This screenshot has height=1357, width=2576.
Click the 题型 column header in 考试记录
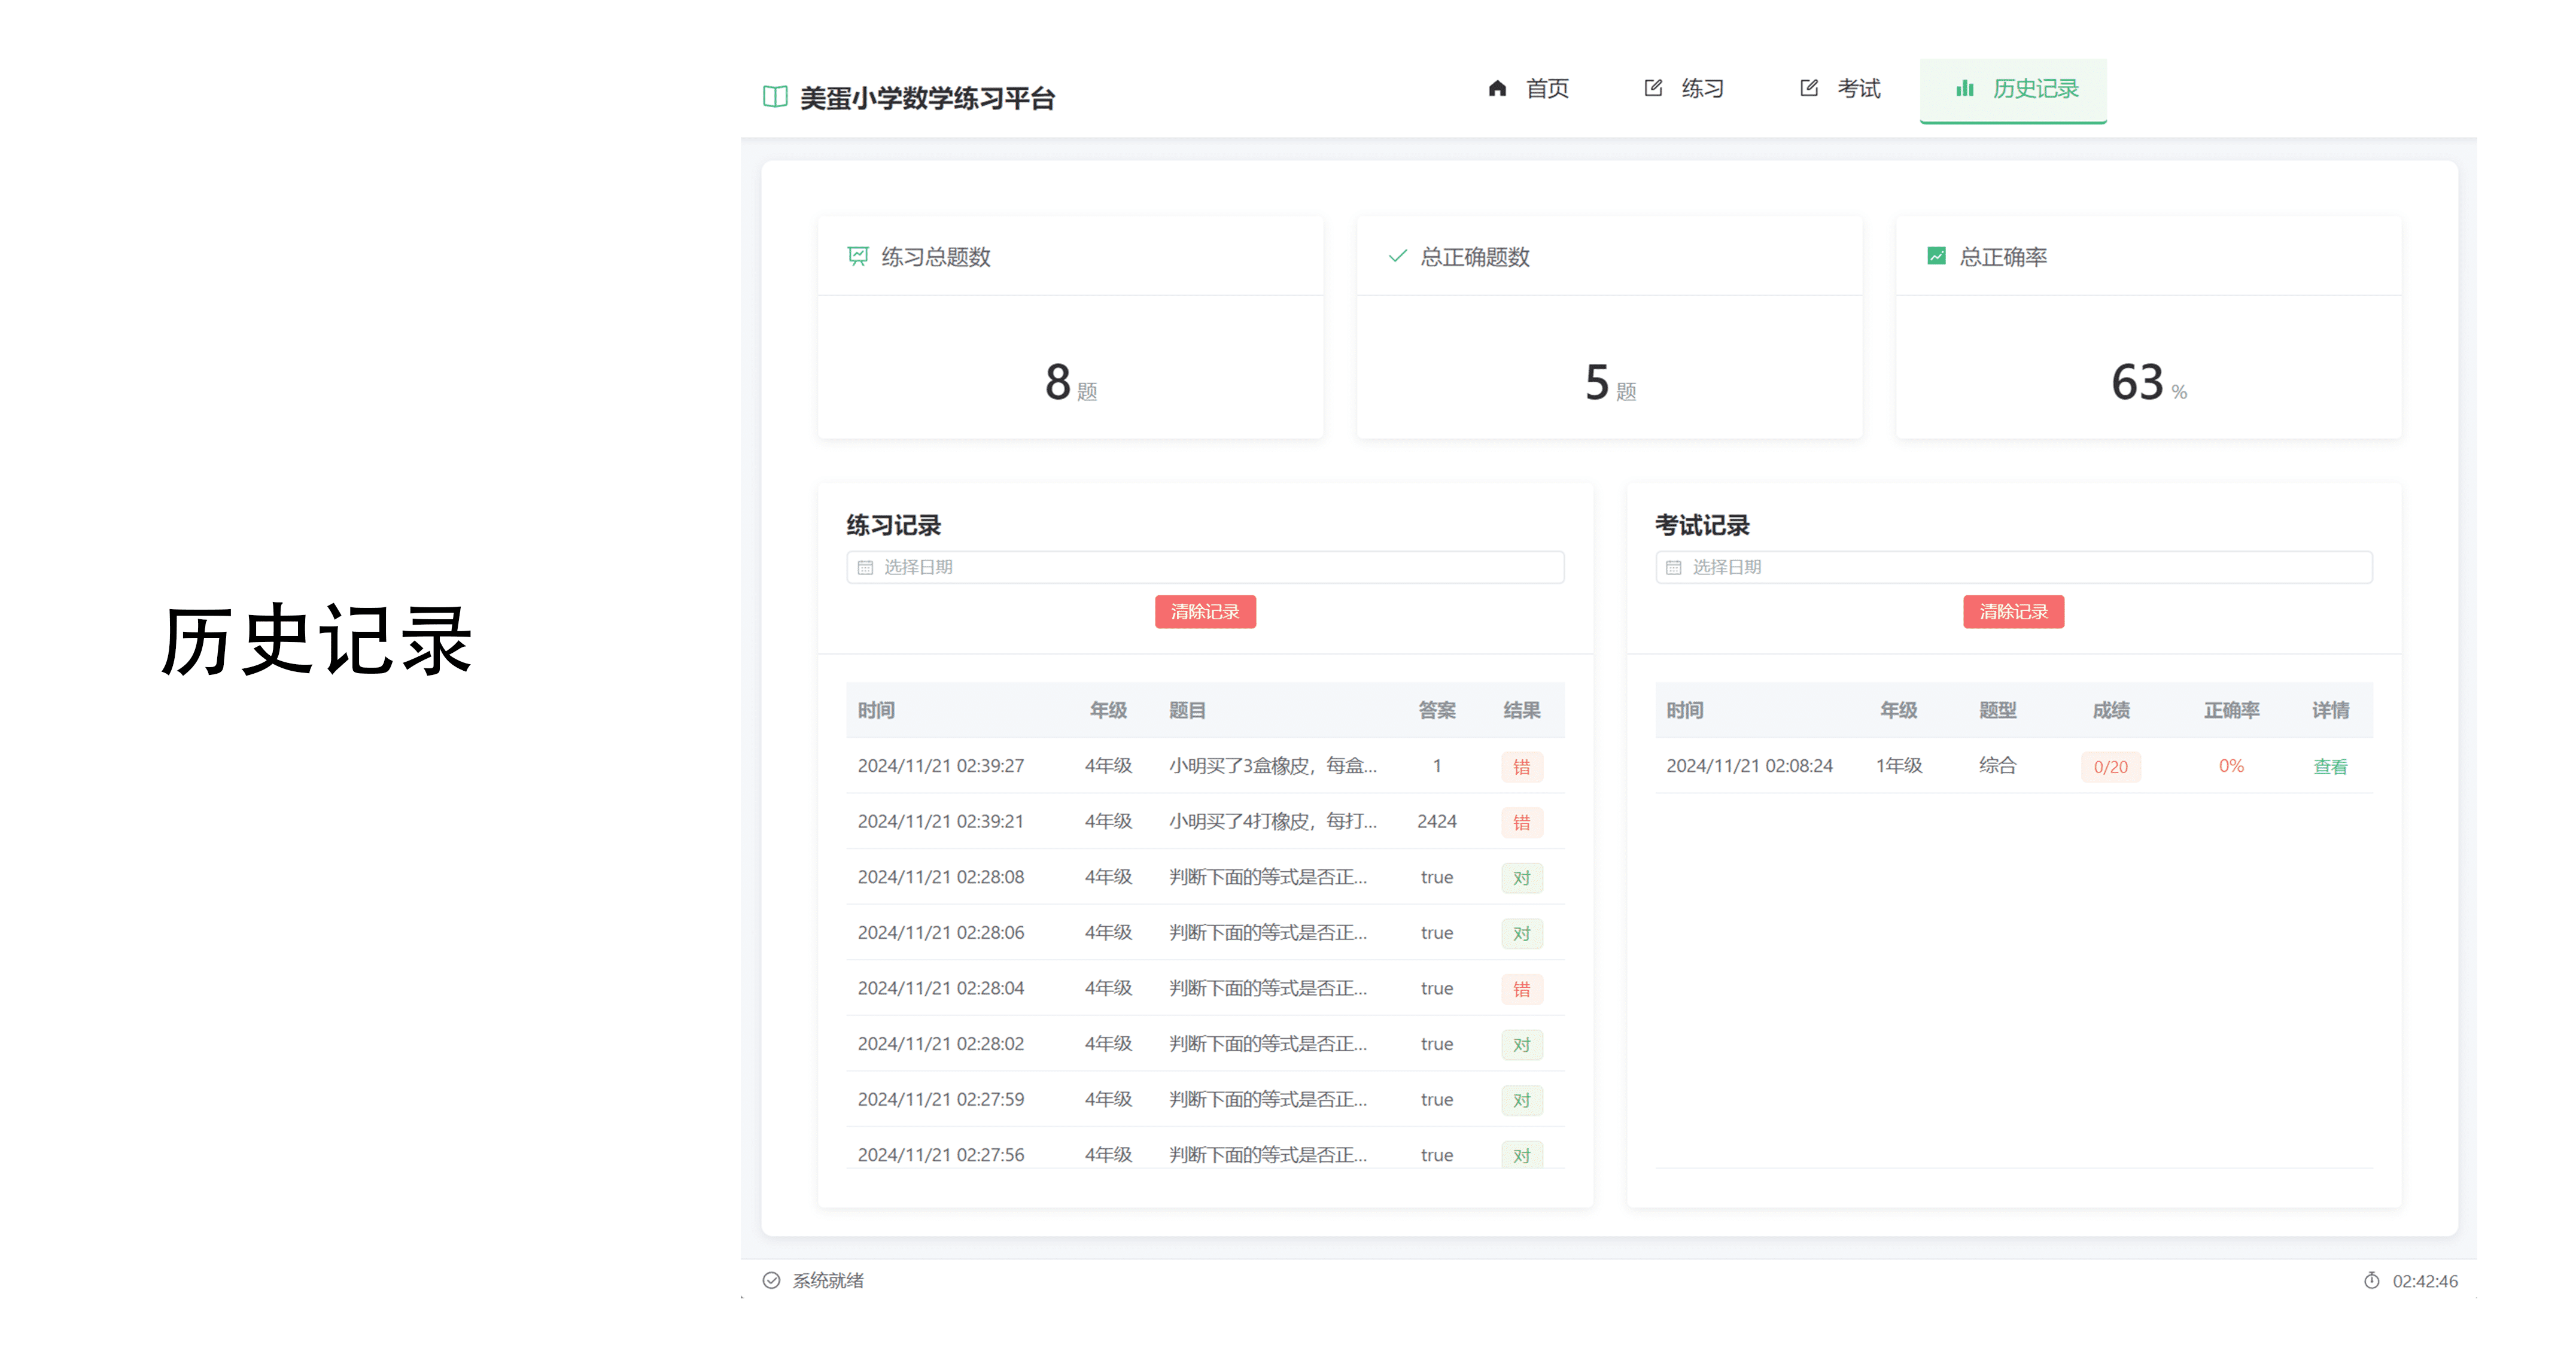point(1998,710)
